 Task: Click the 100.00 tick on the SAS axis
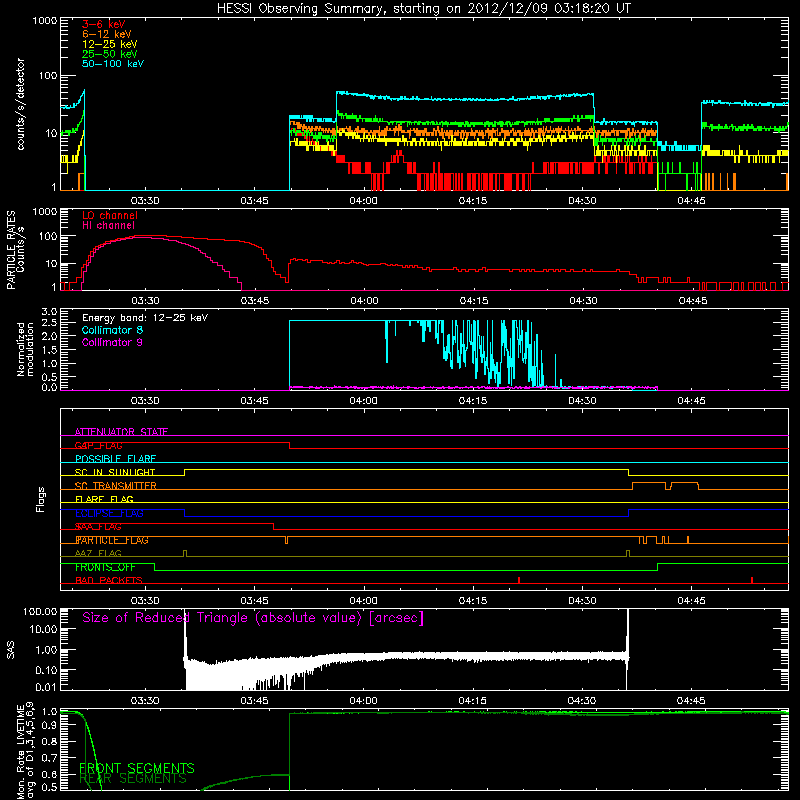(40, 611)
